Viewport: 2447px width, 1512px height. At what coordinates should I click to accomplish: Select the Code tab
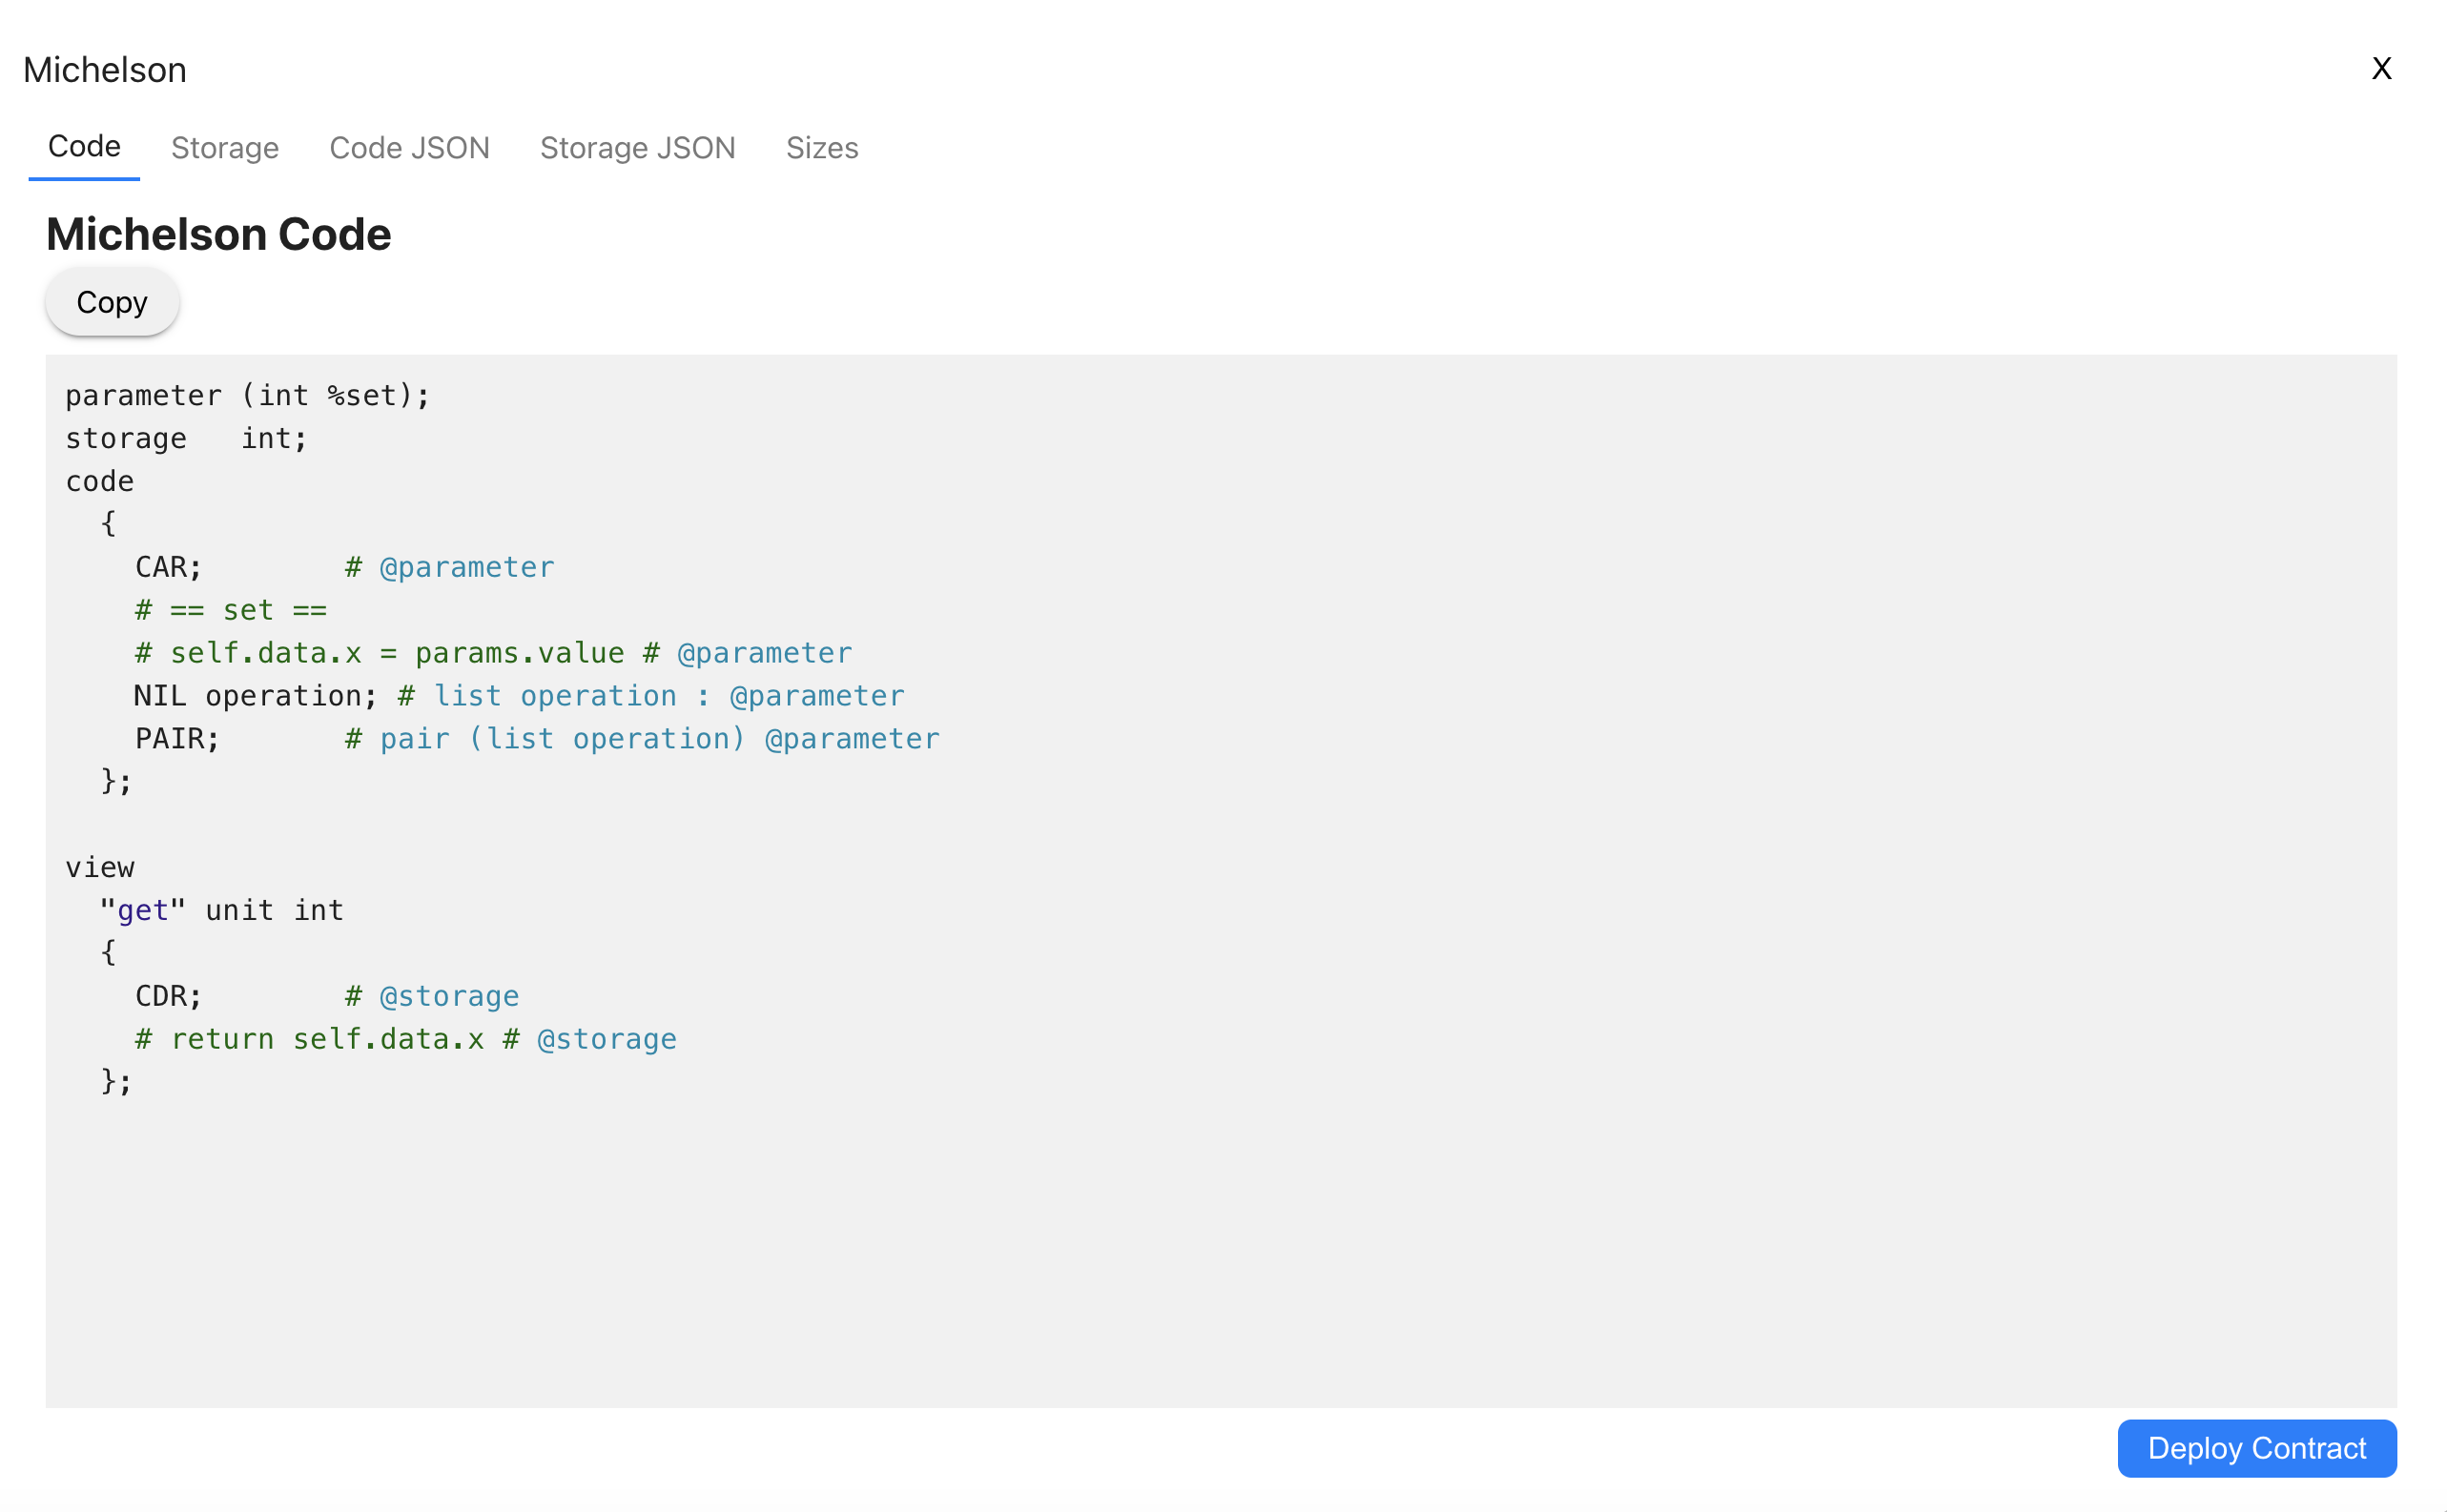point(84,145)
